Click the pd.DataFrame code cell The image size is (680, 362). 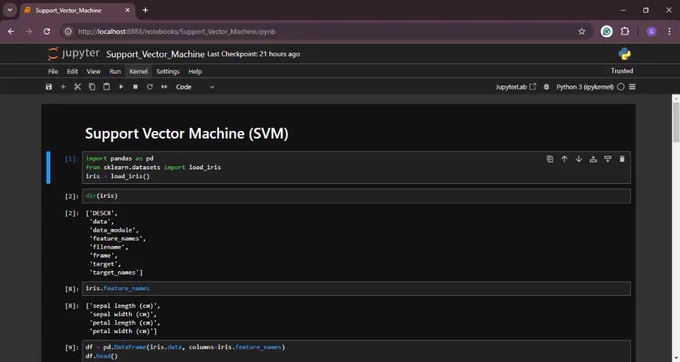coord(356,351)
